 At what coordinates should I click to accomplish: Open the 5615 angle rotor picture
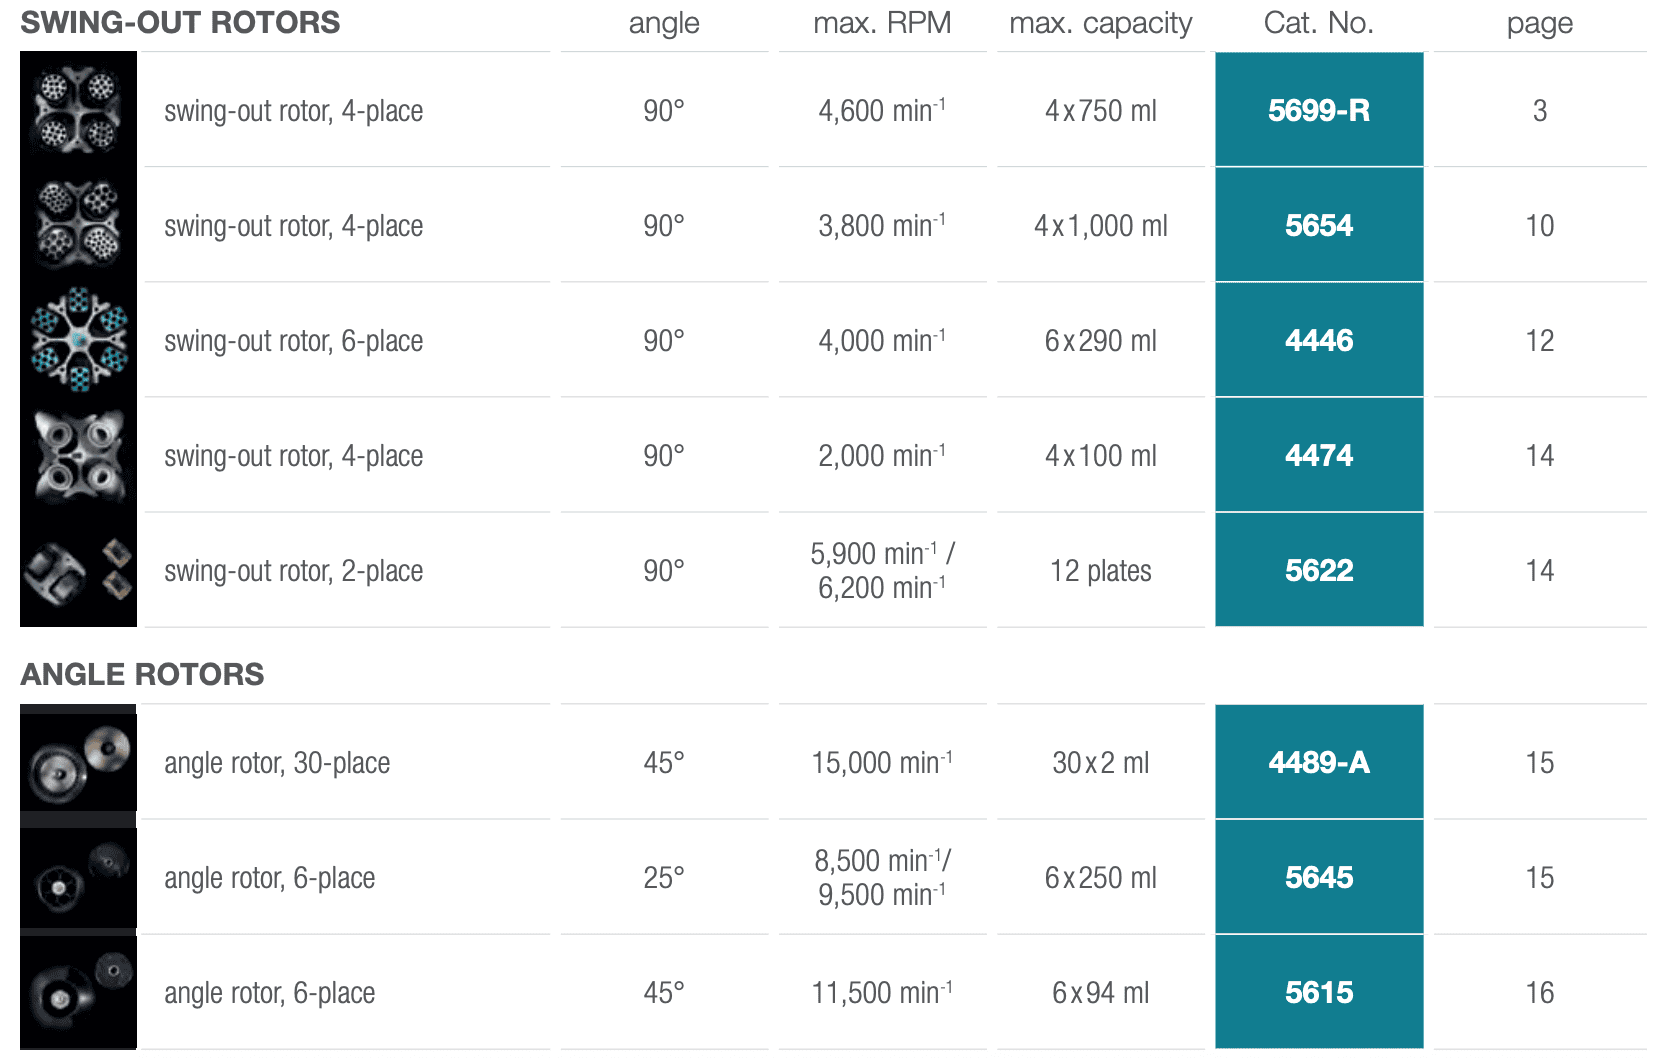[x=78, y=991]
